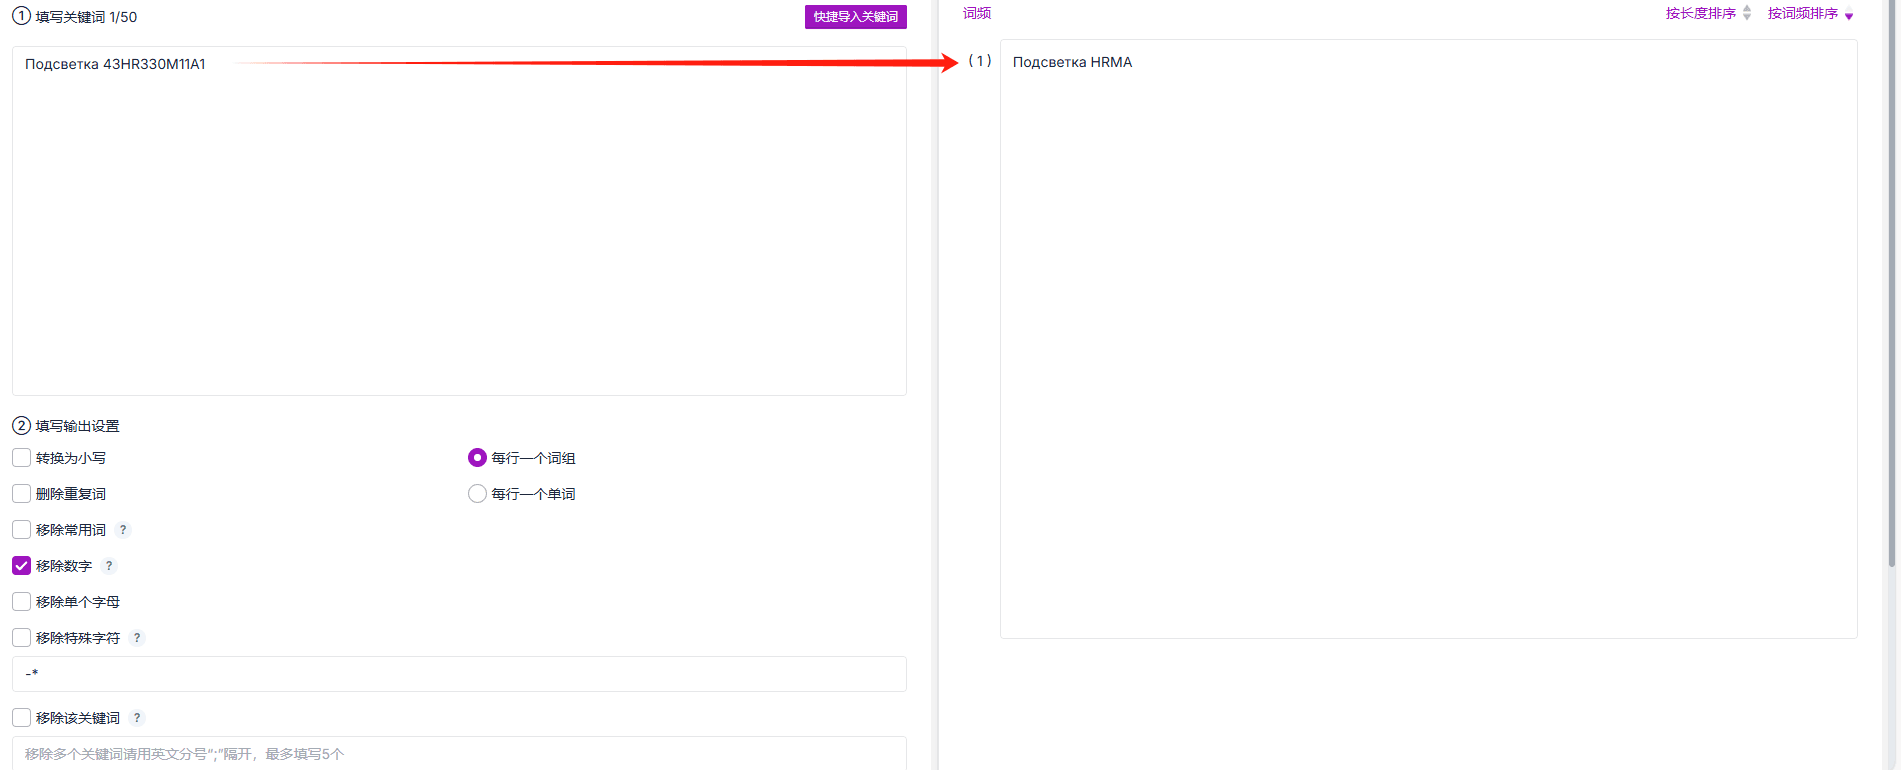Click help icon beside 移除该关键词
Image resolution: width=1901 pixels, height=770 pixels.
tap(137, 718)
